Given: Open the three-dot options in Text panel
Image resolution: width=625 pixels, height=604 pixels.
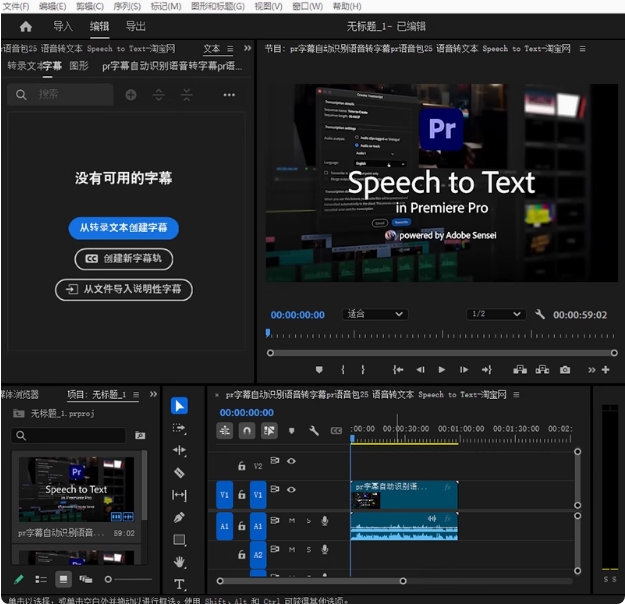Looking at the screenshot, I should 229,95.
